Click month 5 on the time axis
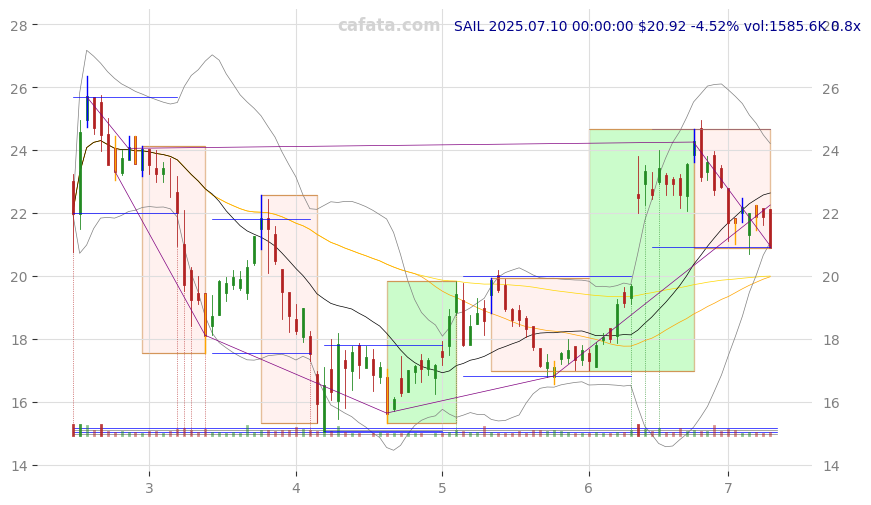This screenshot has height=505, width=871. click(x=443, y=488)
